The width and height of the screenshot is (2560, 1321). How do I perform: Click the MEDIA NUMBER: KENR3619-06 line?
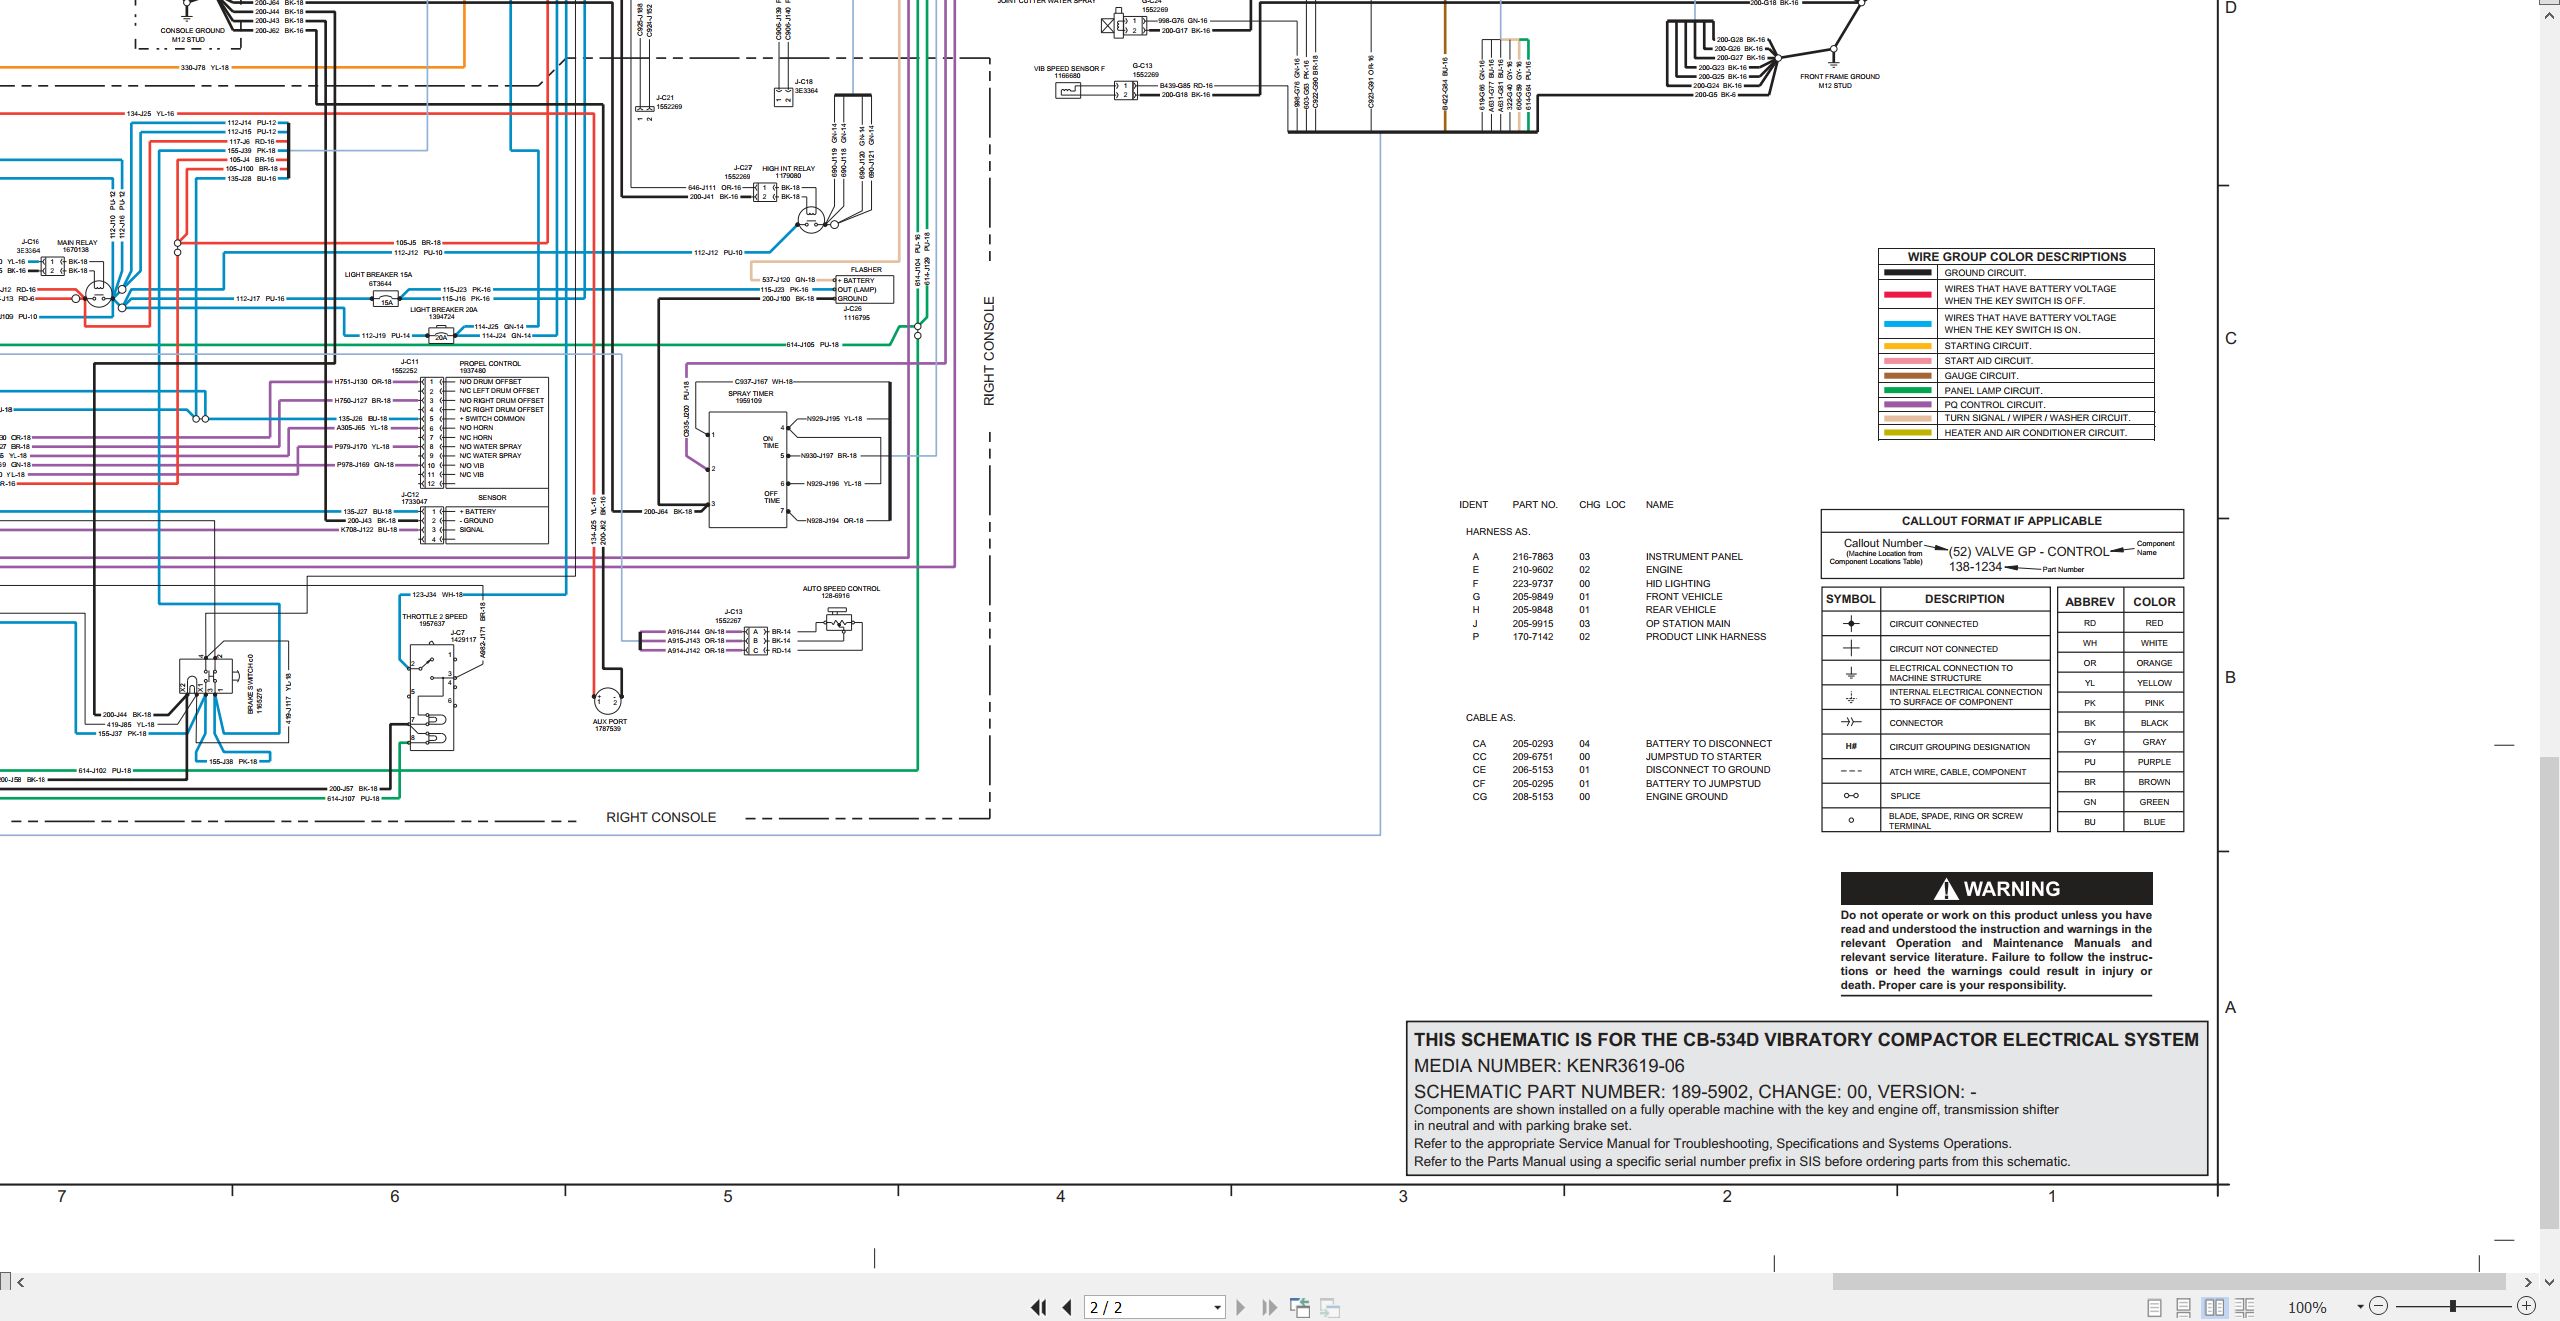click(x=1548, y=1066)
